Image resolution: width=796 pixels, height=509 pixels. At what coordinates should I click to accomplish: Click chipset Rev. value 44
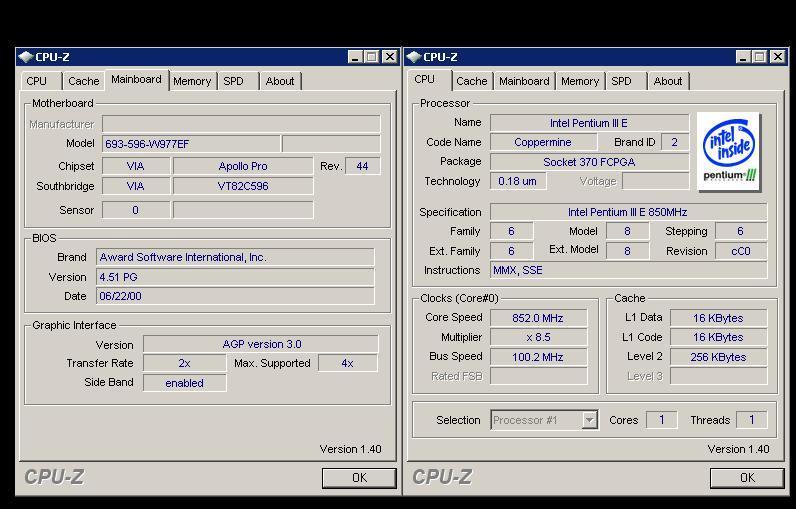pyautogui.click(x=362, y=166)
